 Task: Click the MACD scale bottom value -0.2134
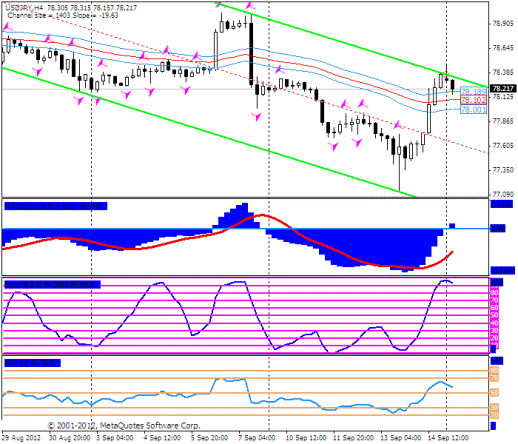click(503, 270)
